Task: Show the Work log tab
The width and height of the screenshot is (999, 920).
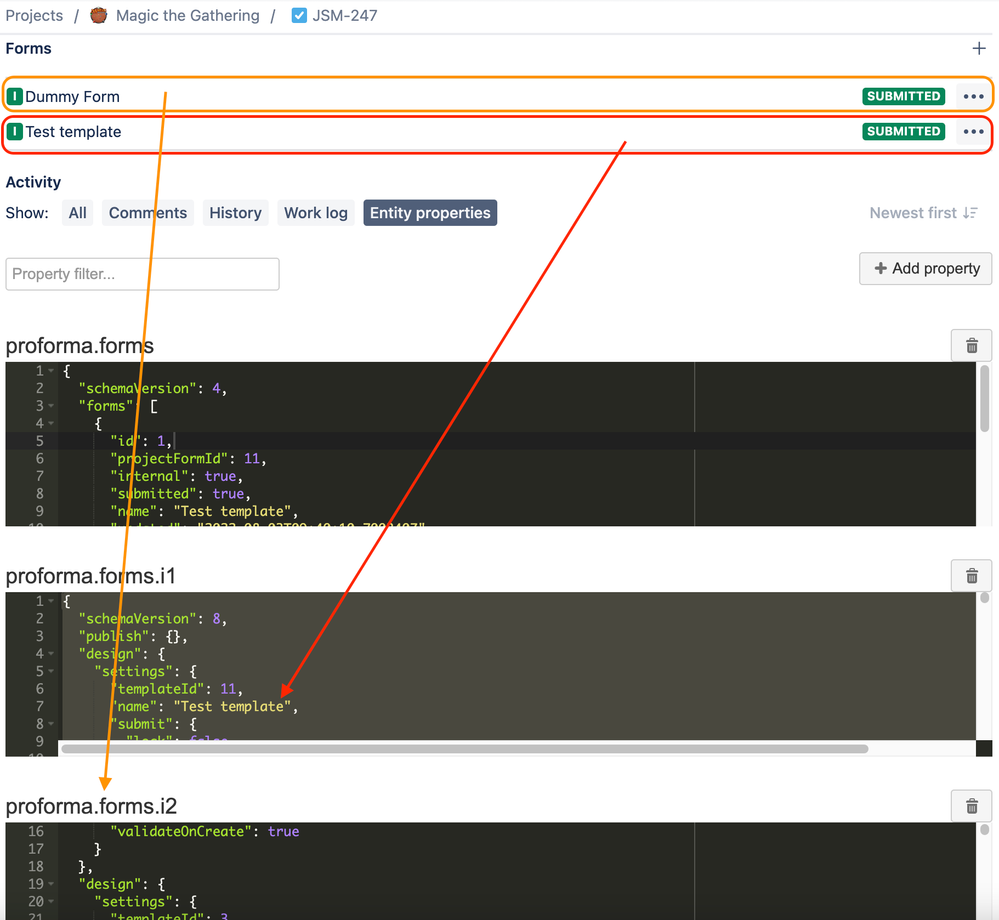Action: [x=315, y=213]
